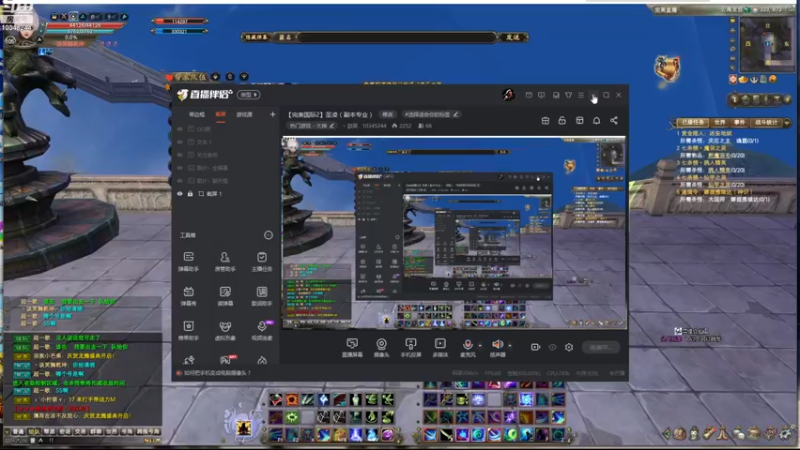Image resolution: width=800 pixels, height=450 pixels.
Task: Add 多媒体 media source
Action: tap(440, 347)
